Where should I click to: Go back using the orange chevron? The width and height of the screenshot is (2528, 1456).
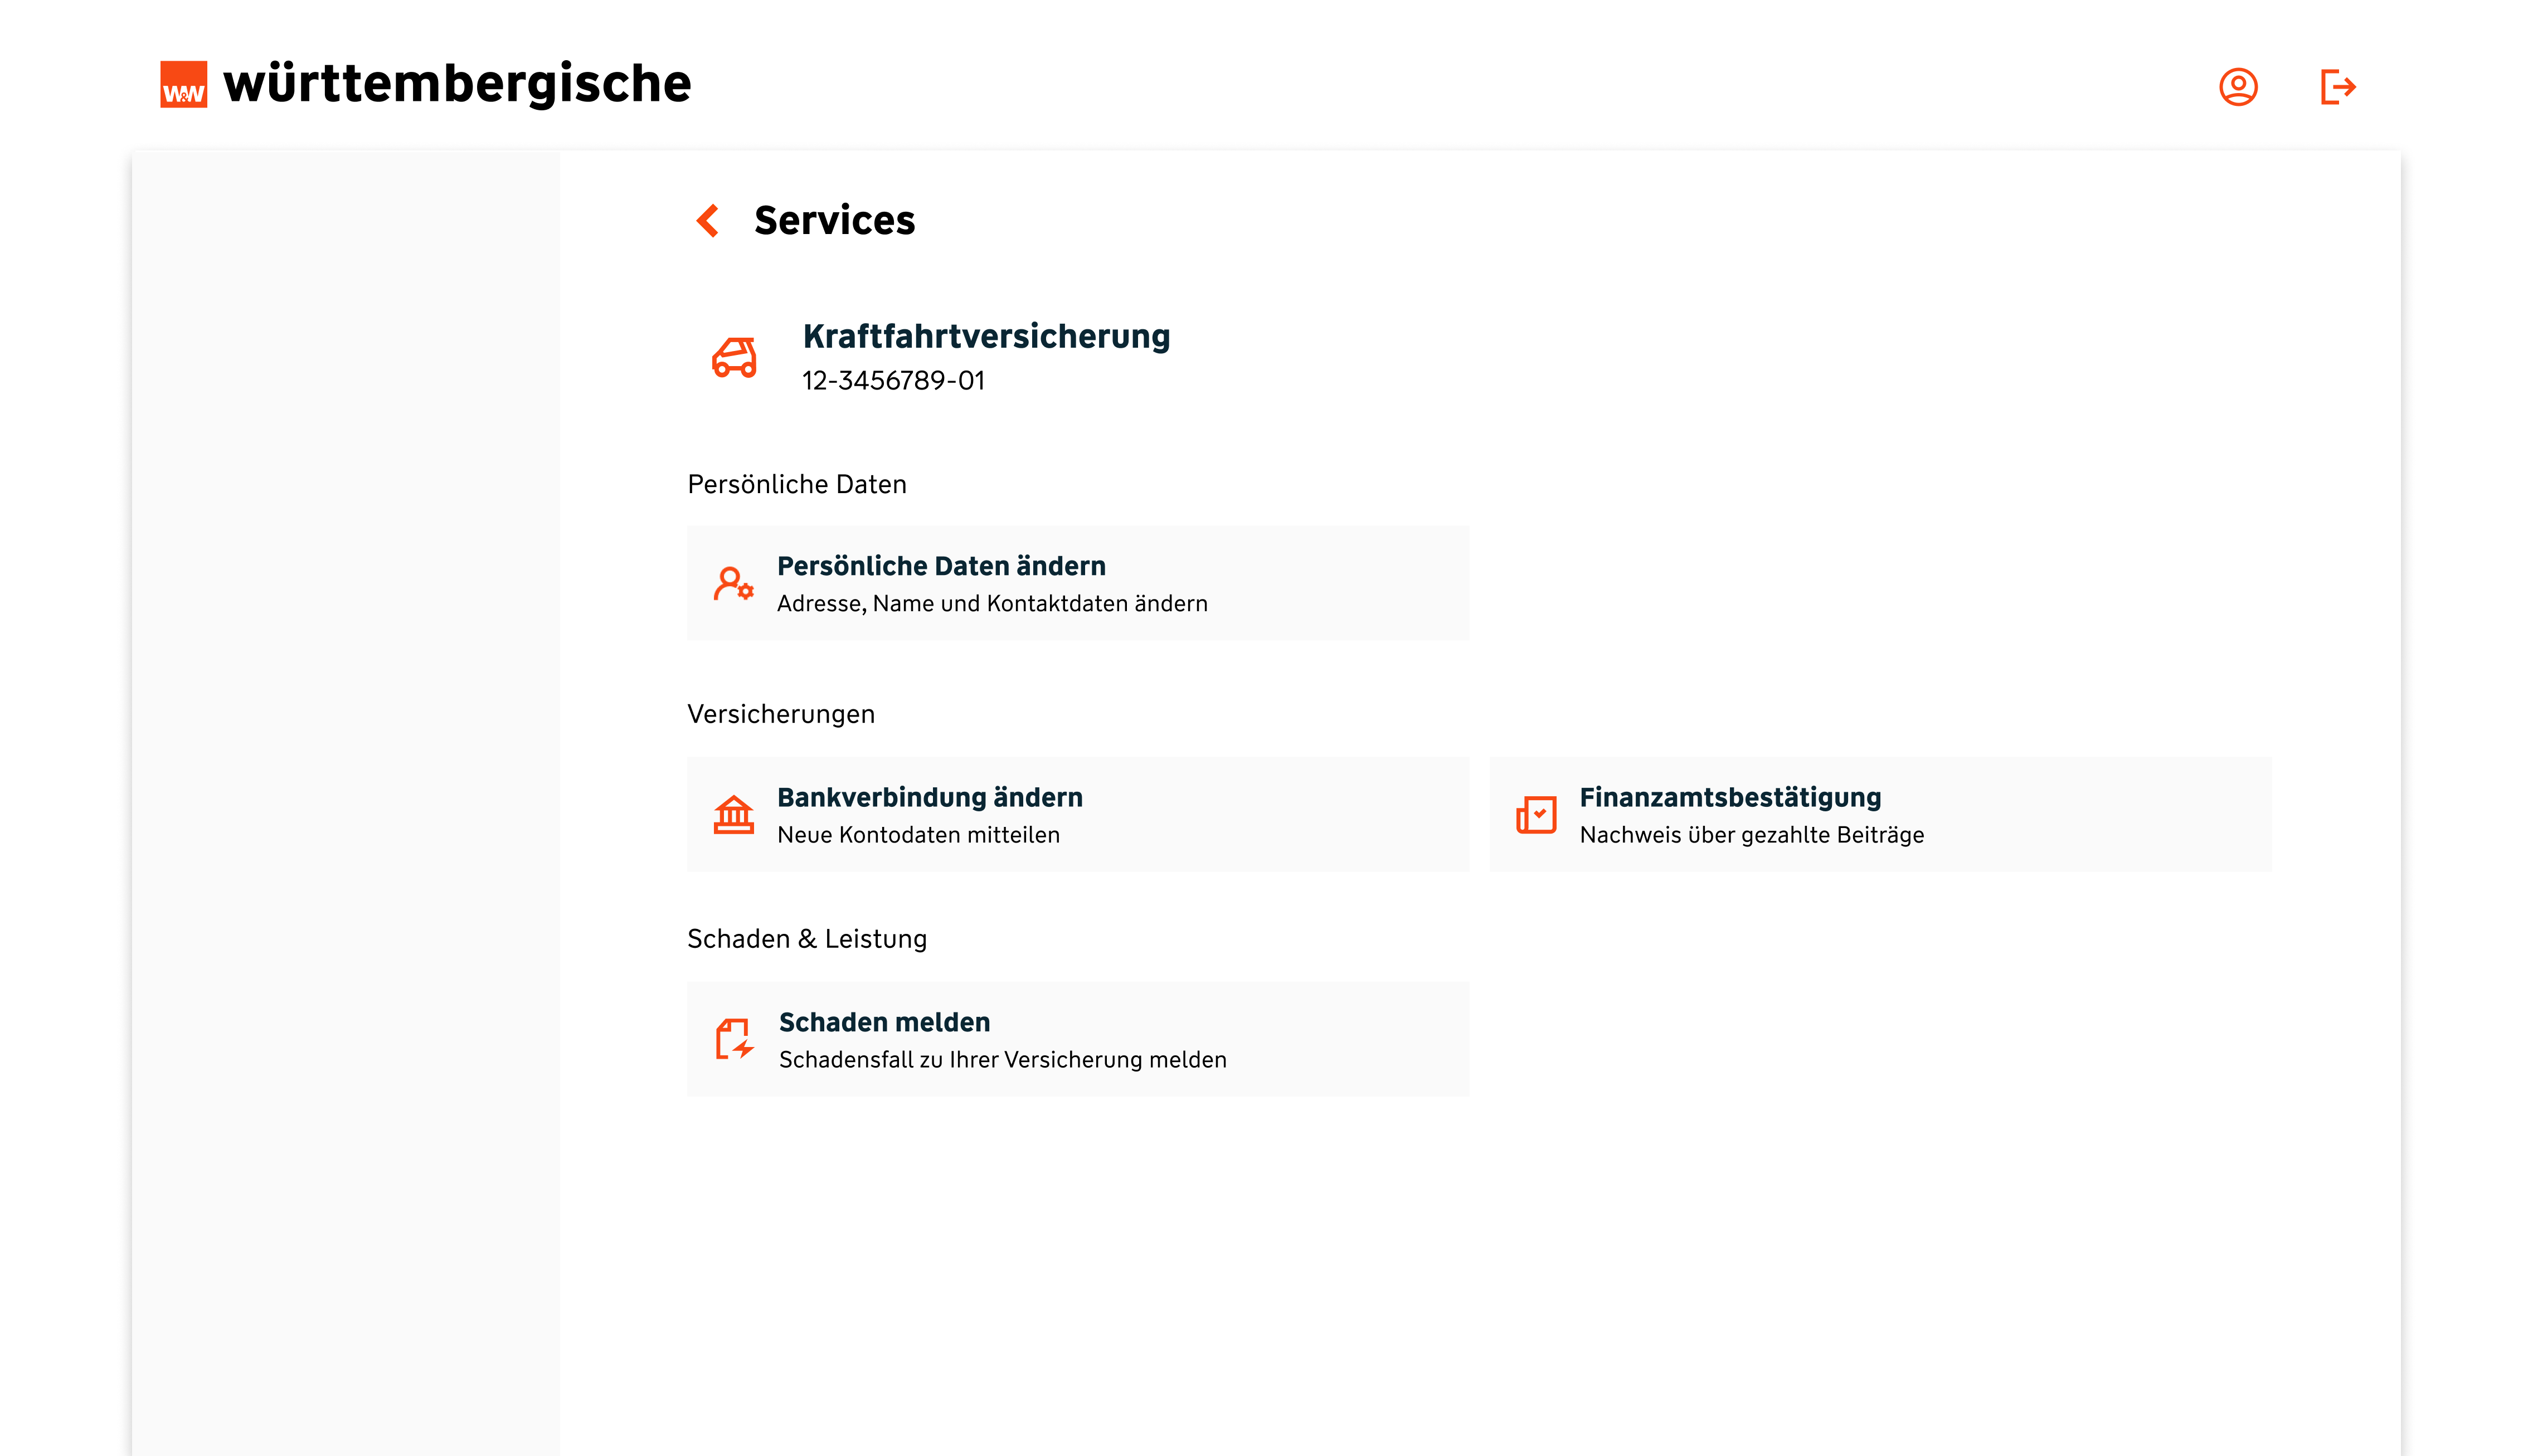(708, 220)
